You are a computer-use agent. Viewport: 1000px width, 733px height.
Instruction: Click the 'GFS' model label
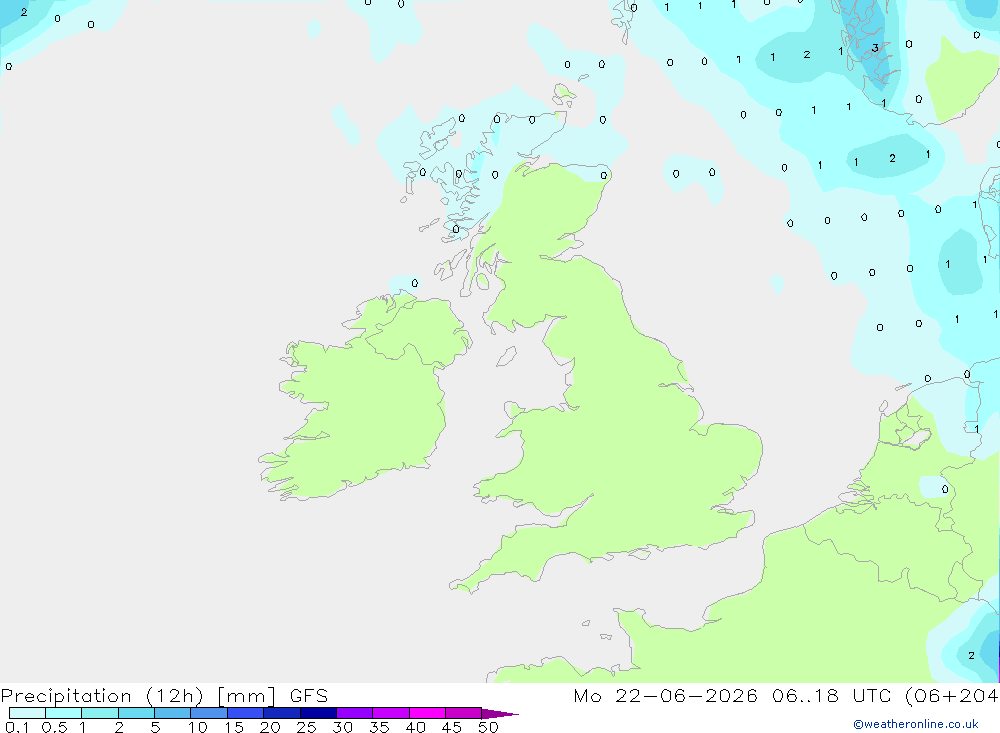click(309, 695)
